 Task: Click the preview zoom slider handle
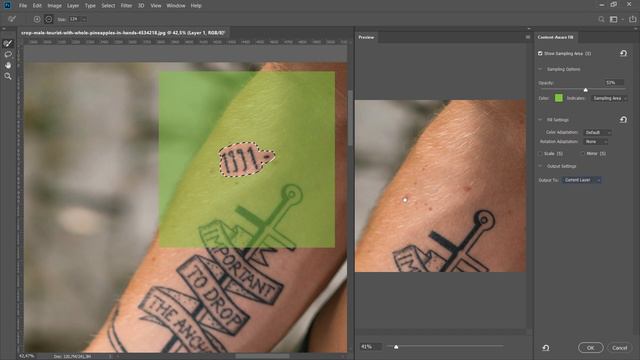396,347
